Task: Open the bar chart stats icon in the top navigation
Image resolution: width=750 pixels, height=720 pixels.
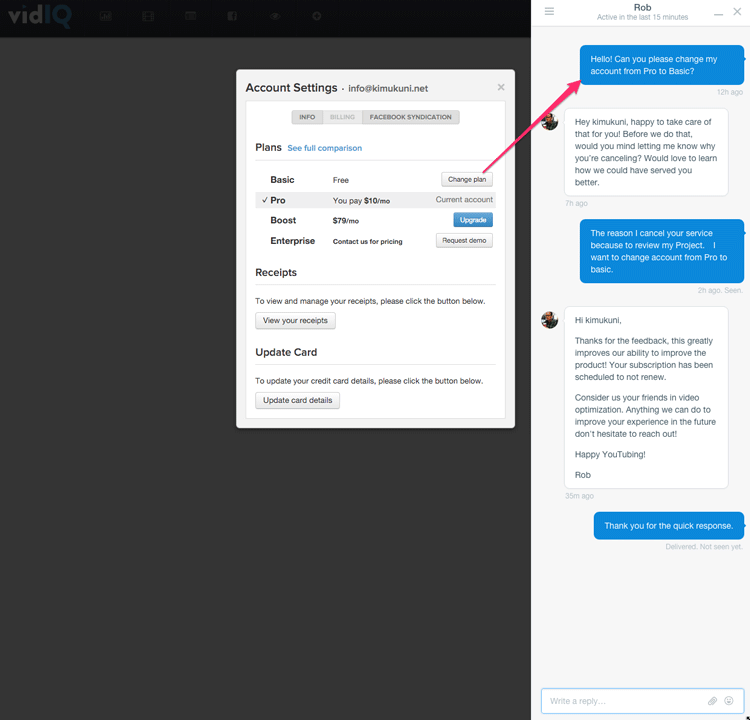Action: click(x=106, y=16)
